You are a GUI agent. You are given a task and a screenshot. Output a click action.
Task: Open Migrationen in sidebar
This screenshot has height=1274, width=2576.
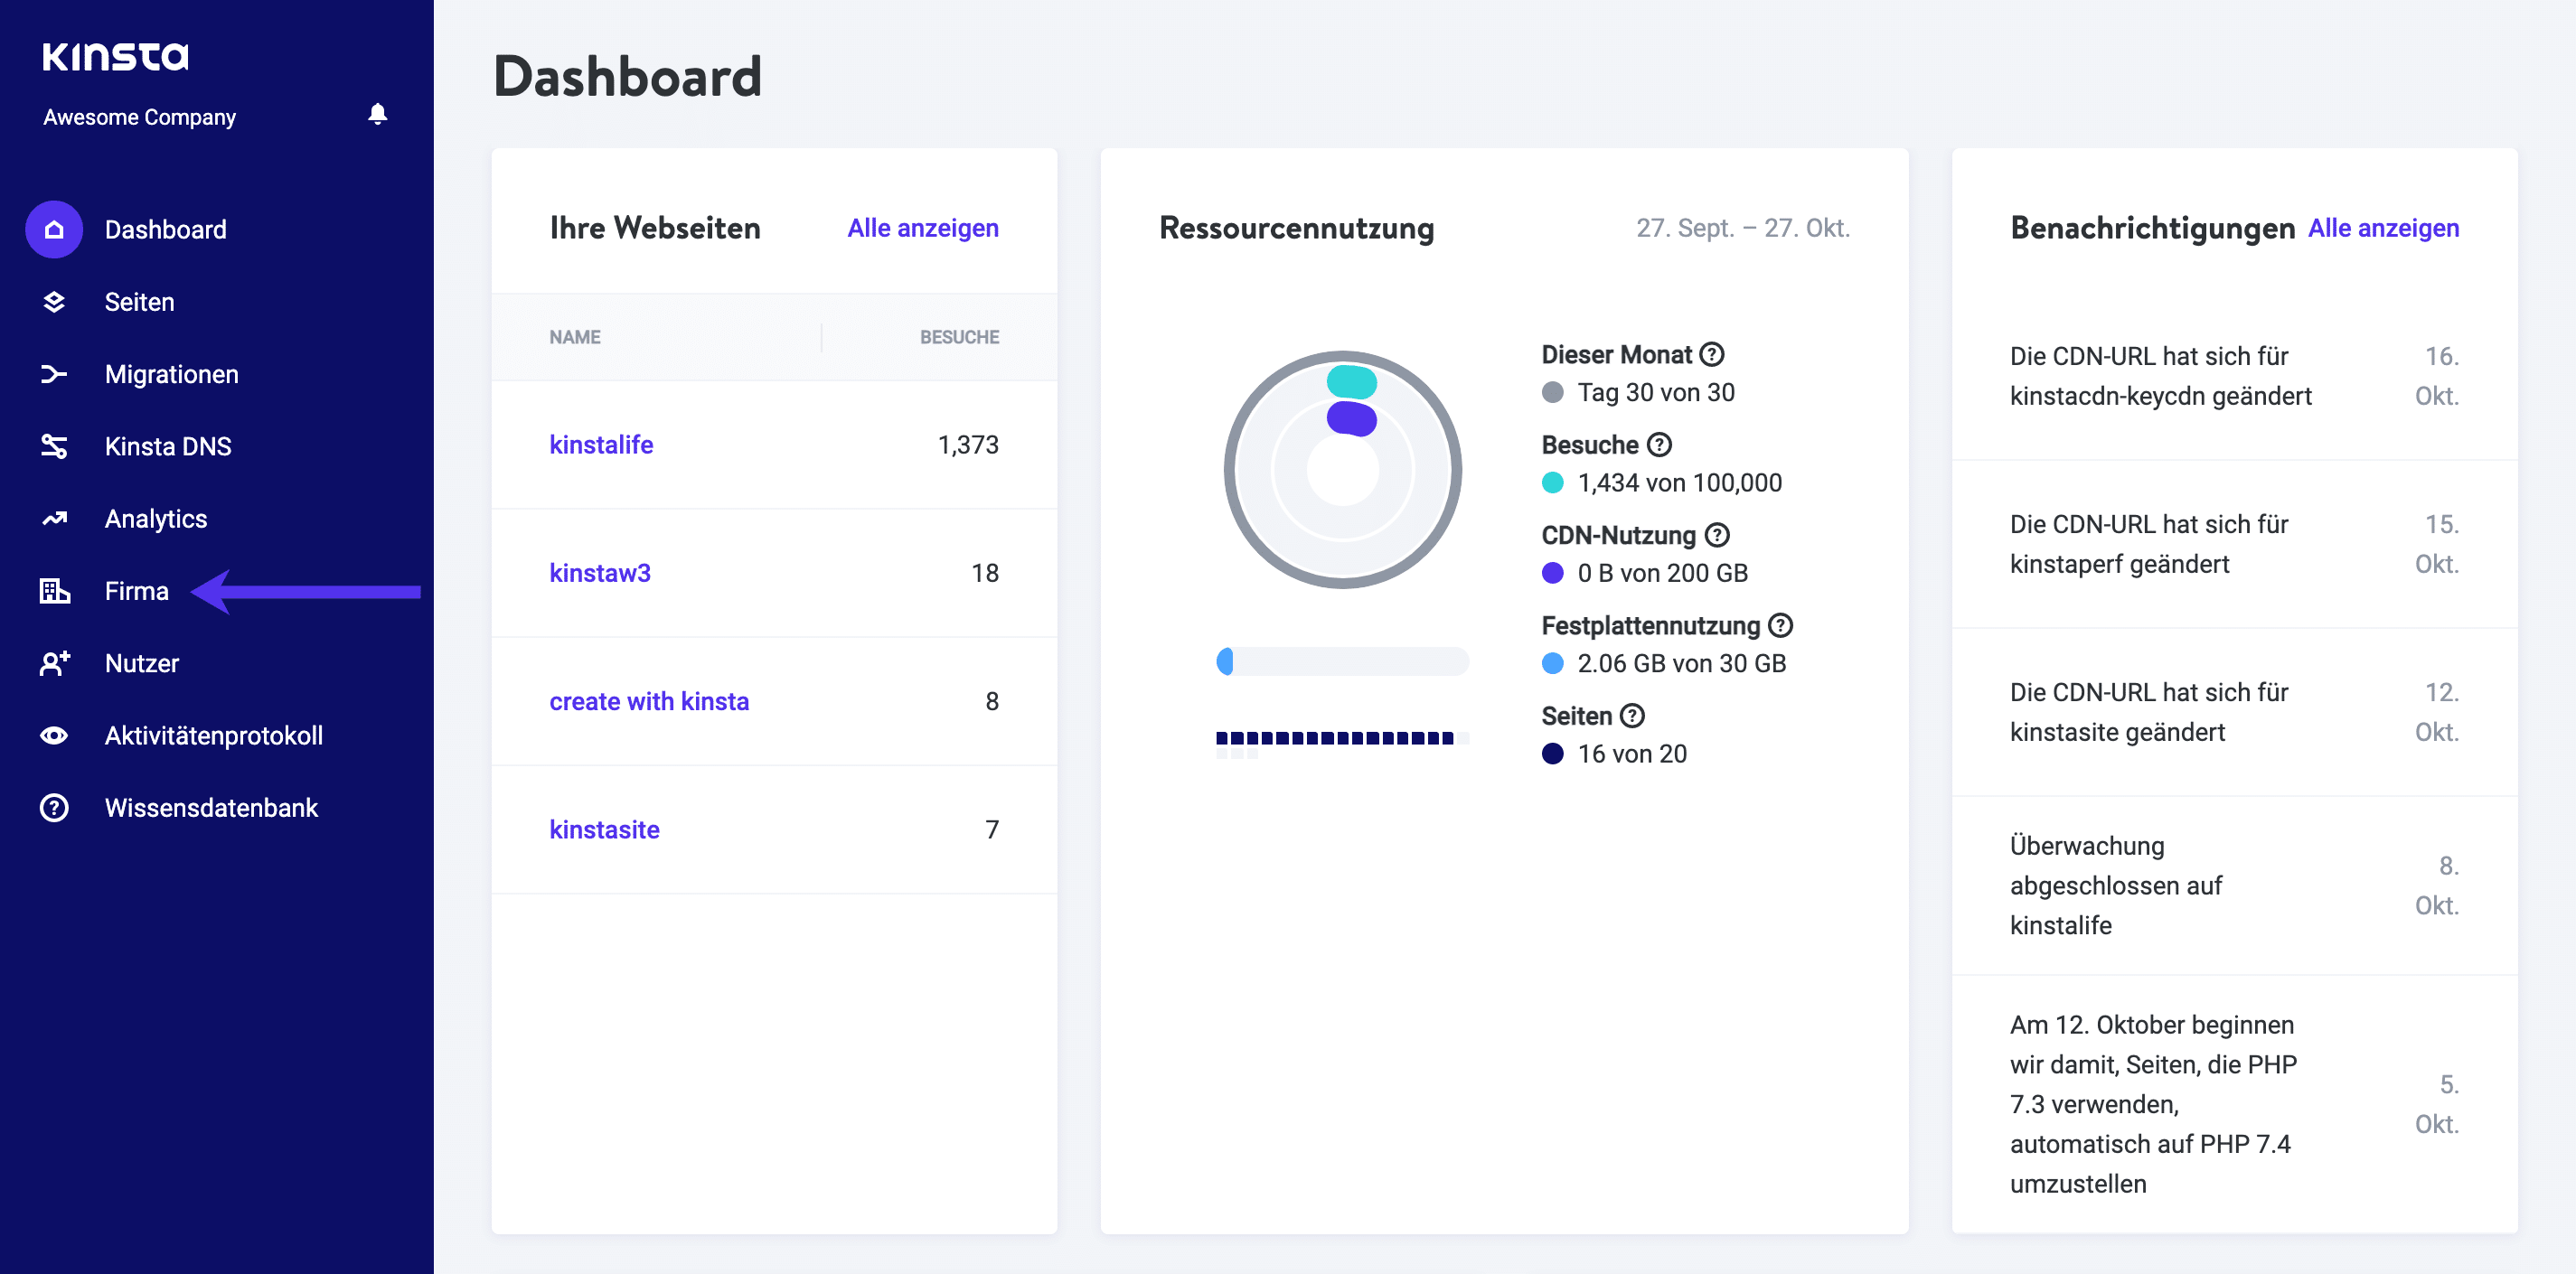click(x=172, y=374)
